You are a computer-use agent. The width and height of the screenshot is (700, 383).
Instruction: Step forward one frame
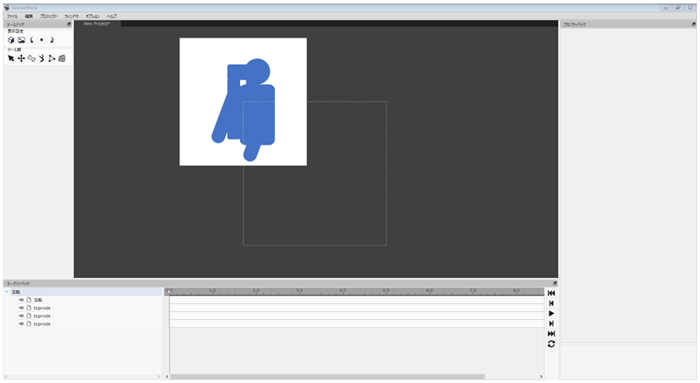[x=551, y=324]
